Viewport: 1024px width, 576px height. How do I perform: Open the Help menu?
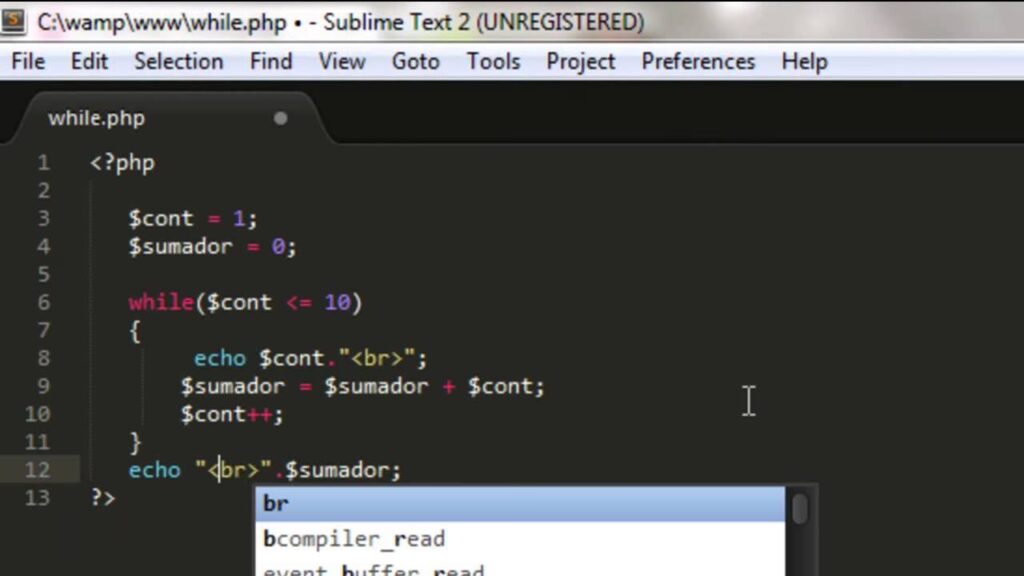804,62
